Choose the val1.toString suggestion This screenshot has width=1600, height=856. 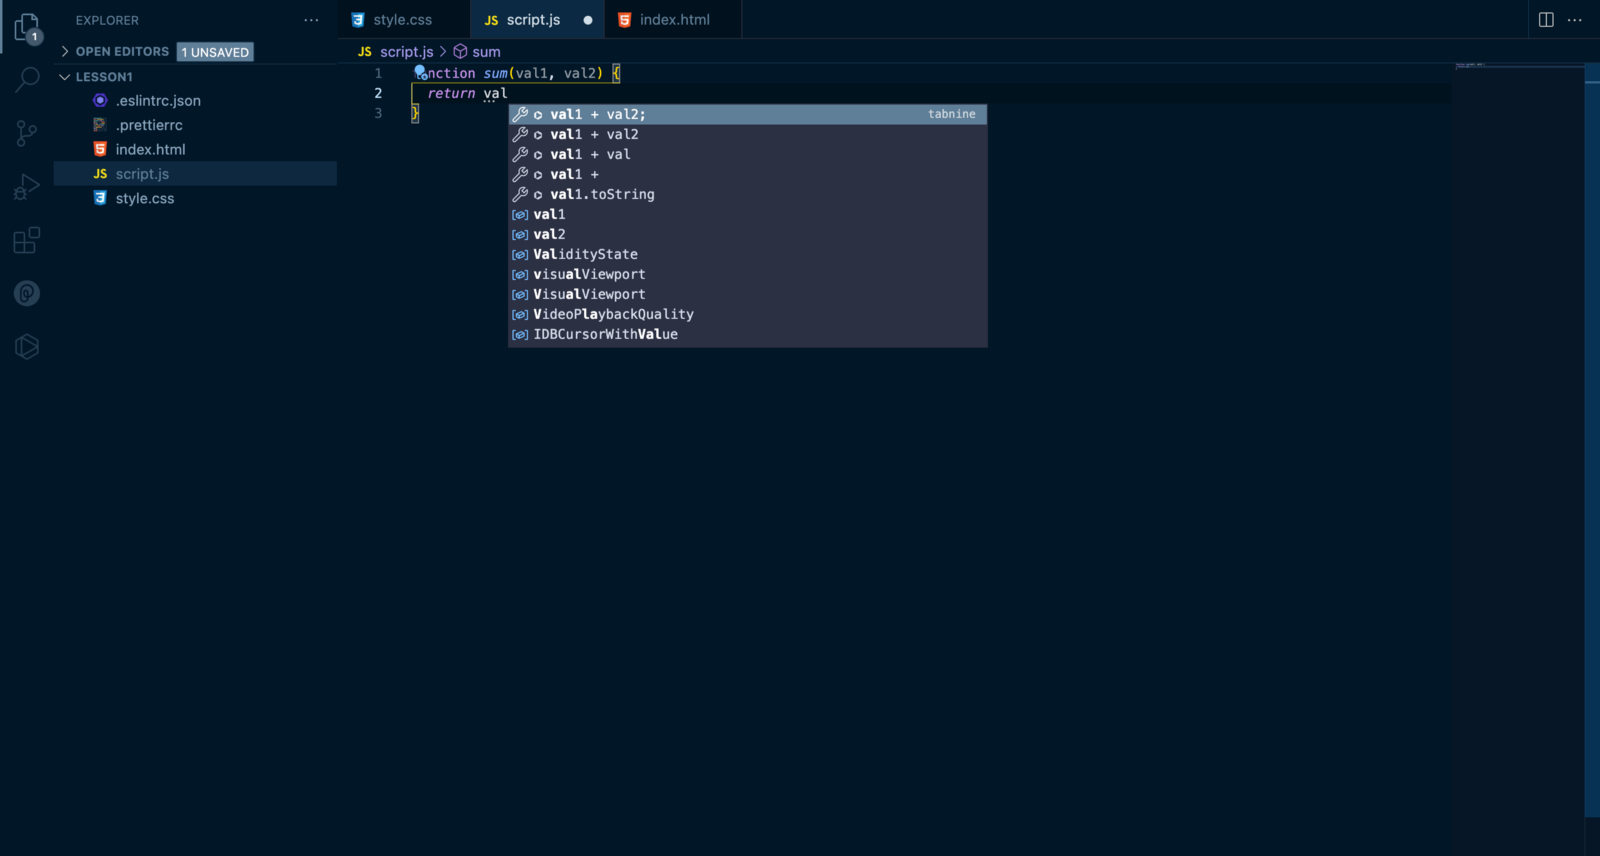602,195
